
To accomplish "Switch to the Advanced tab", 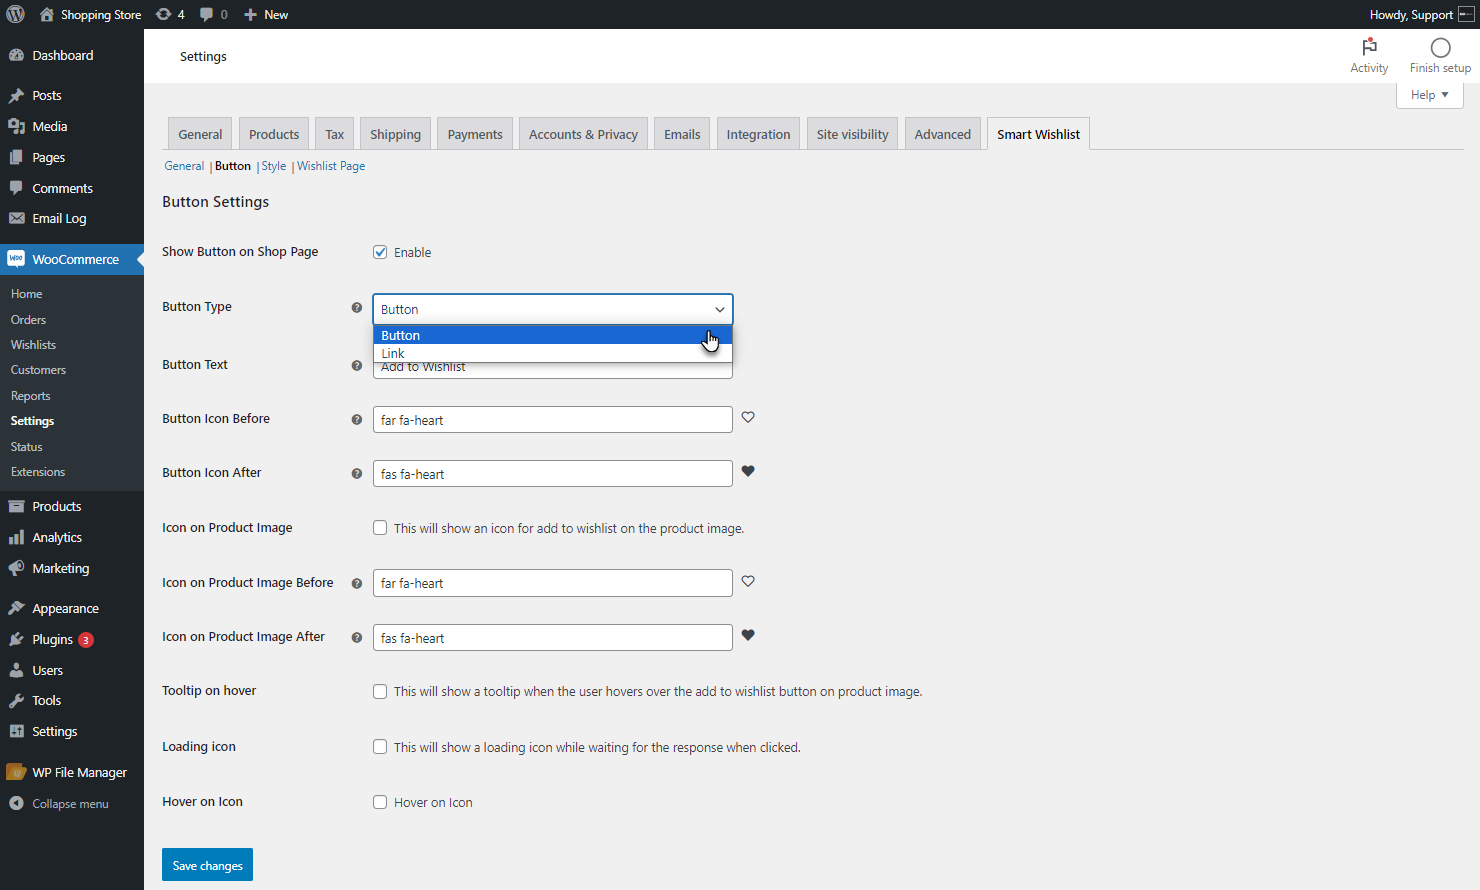I will click(943, 134).
